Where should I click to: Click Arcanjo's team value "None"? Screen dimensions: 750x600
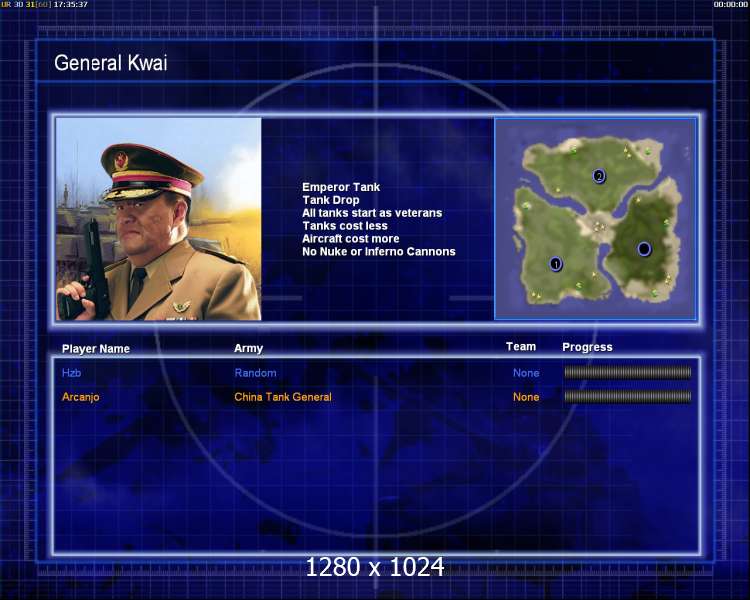coord(526,397)
